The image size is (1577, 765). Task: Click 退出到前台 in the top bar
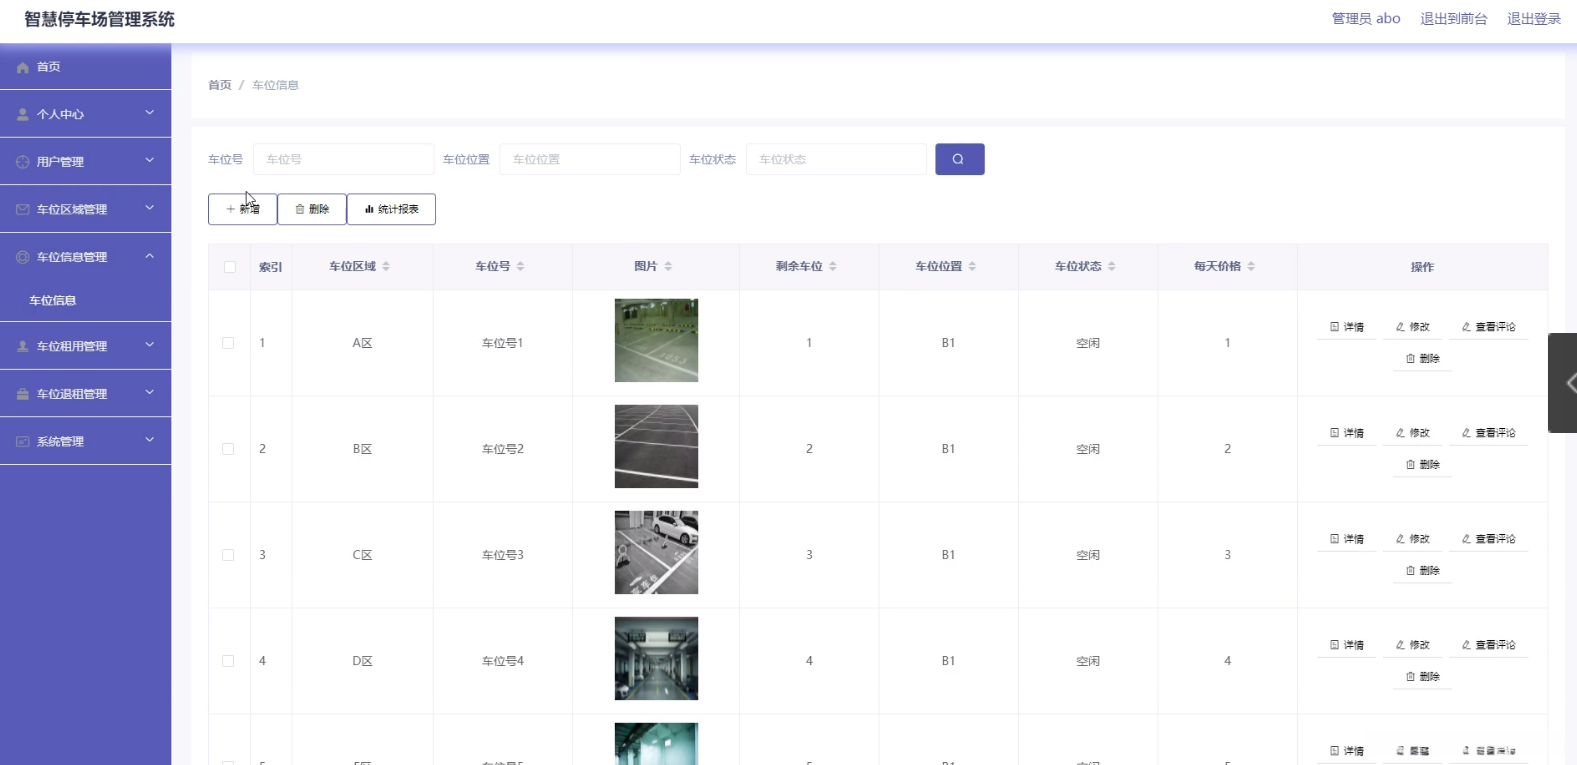[x=1454, y=19]
